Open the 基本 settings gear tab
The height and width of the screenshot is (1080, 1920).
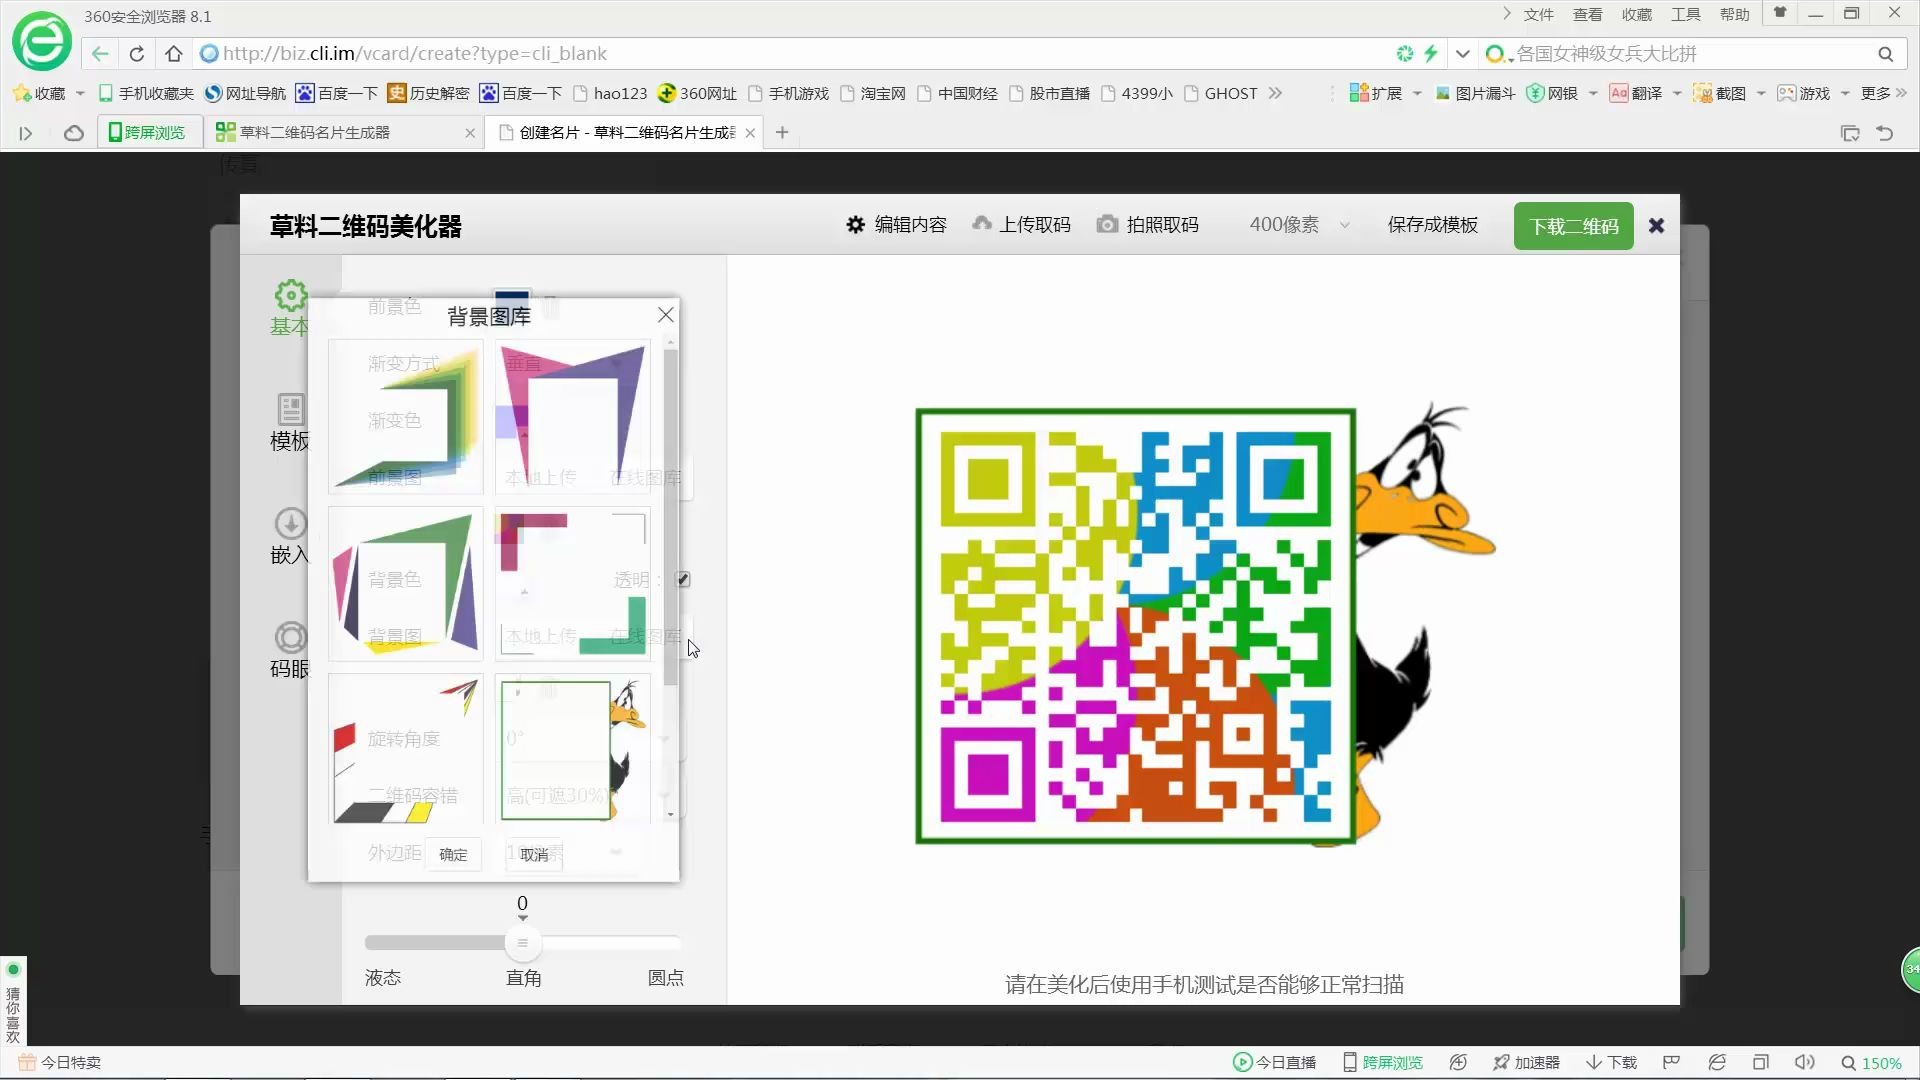[x=290, y=308]
